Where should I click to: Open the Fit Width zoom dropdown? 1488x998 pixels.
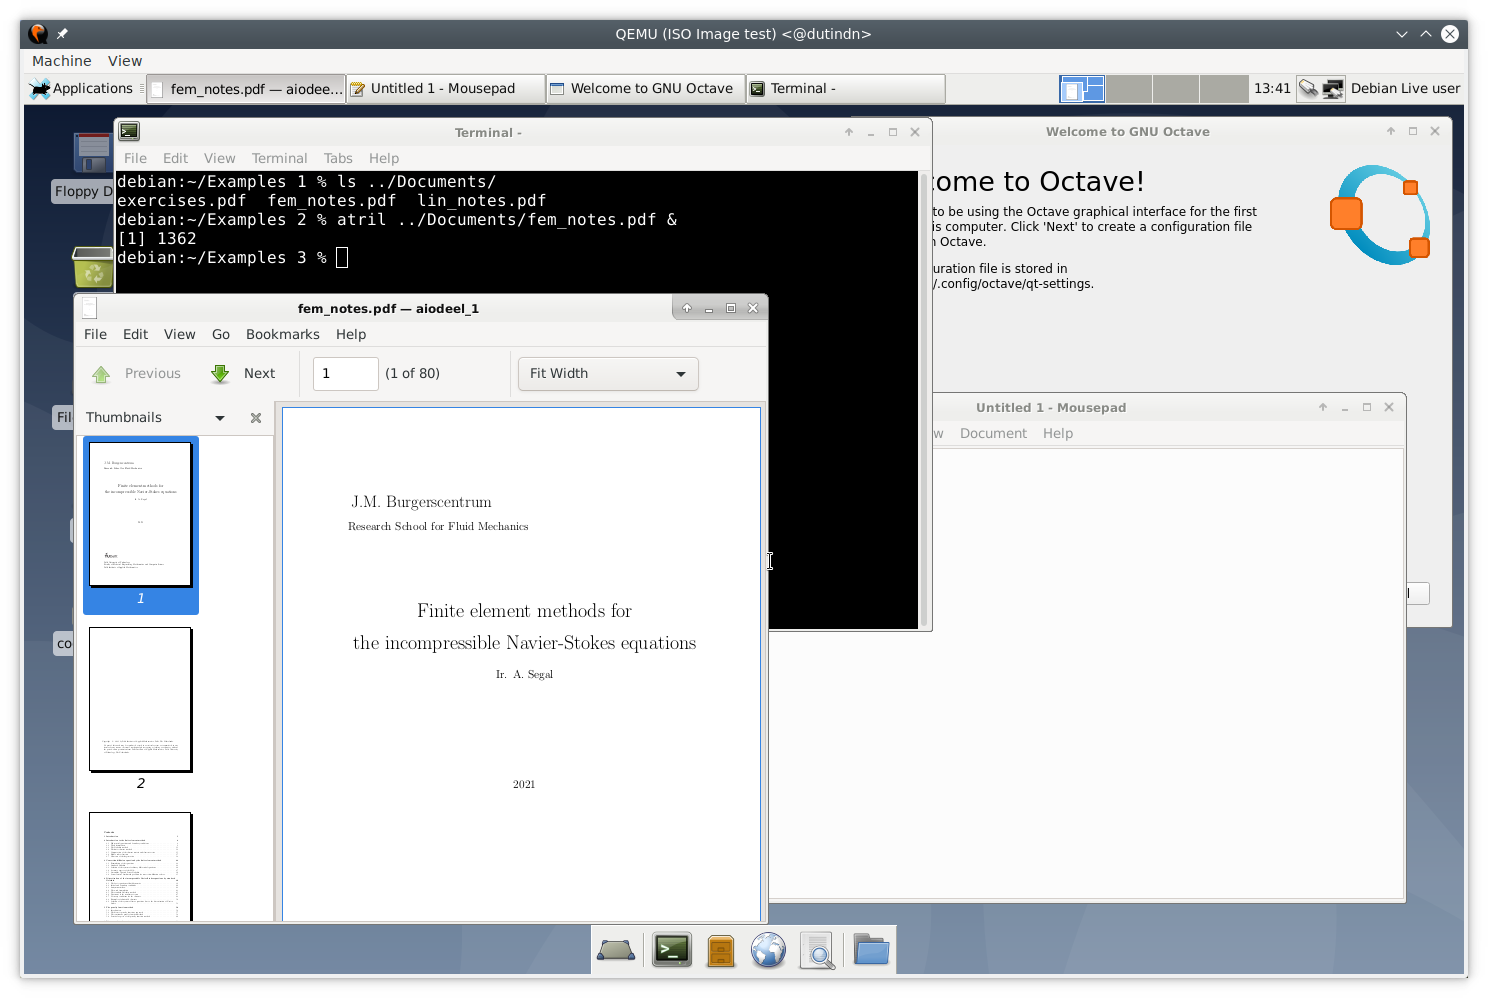(607, 374)
